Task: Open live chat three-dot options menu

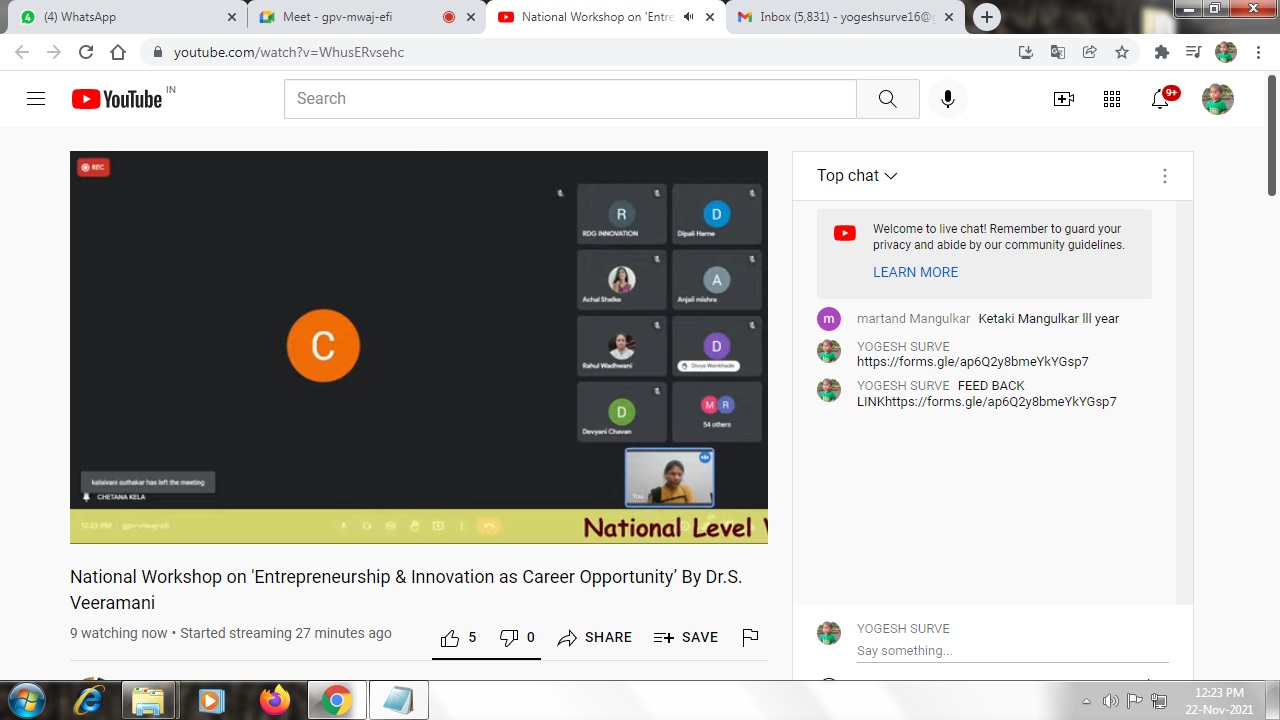Action: pyautogui.click(x=1164, y=176)
